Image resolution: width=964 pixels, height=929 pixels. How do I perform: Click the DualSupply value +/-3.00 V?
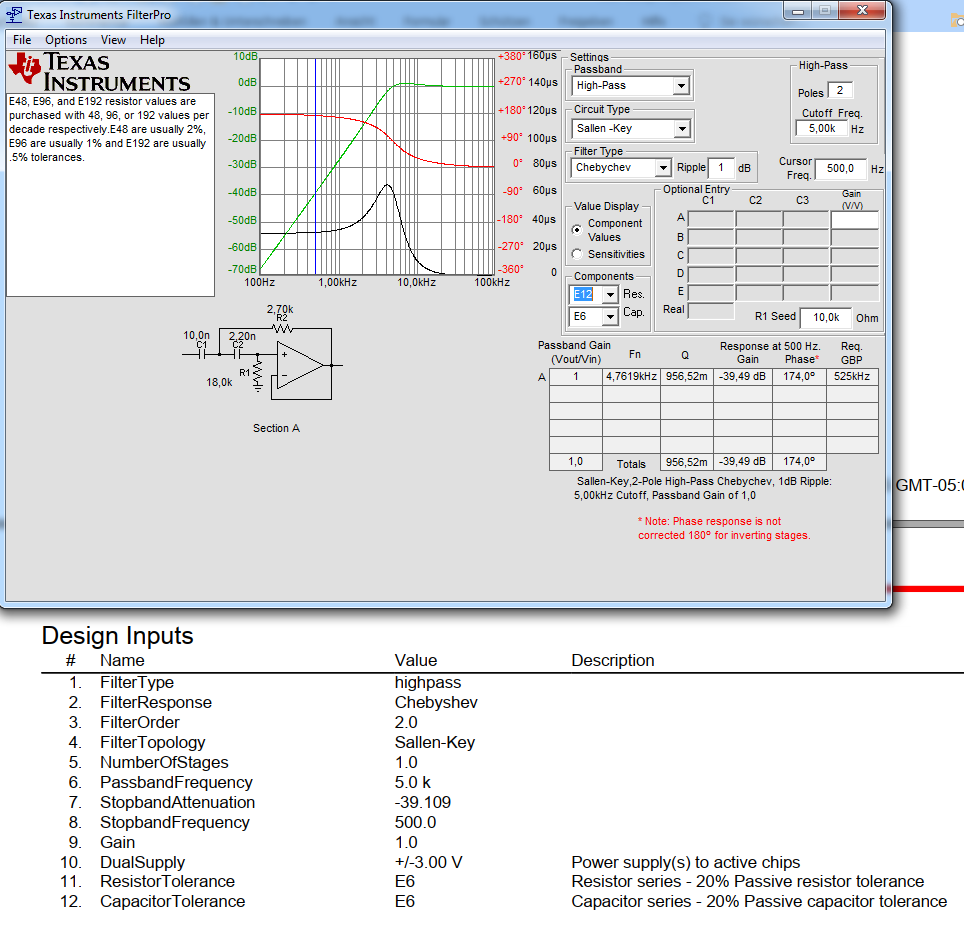[x=428, y=862]
